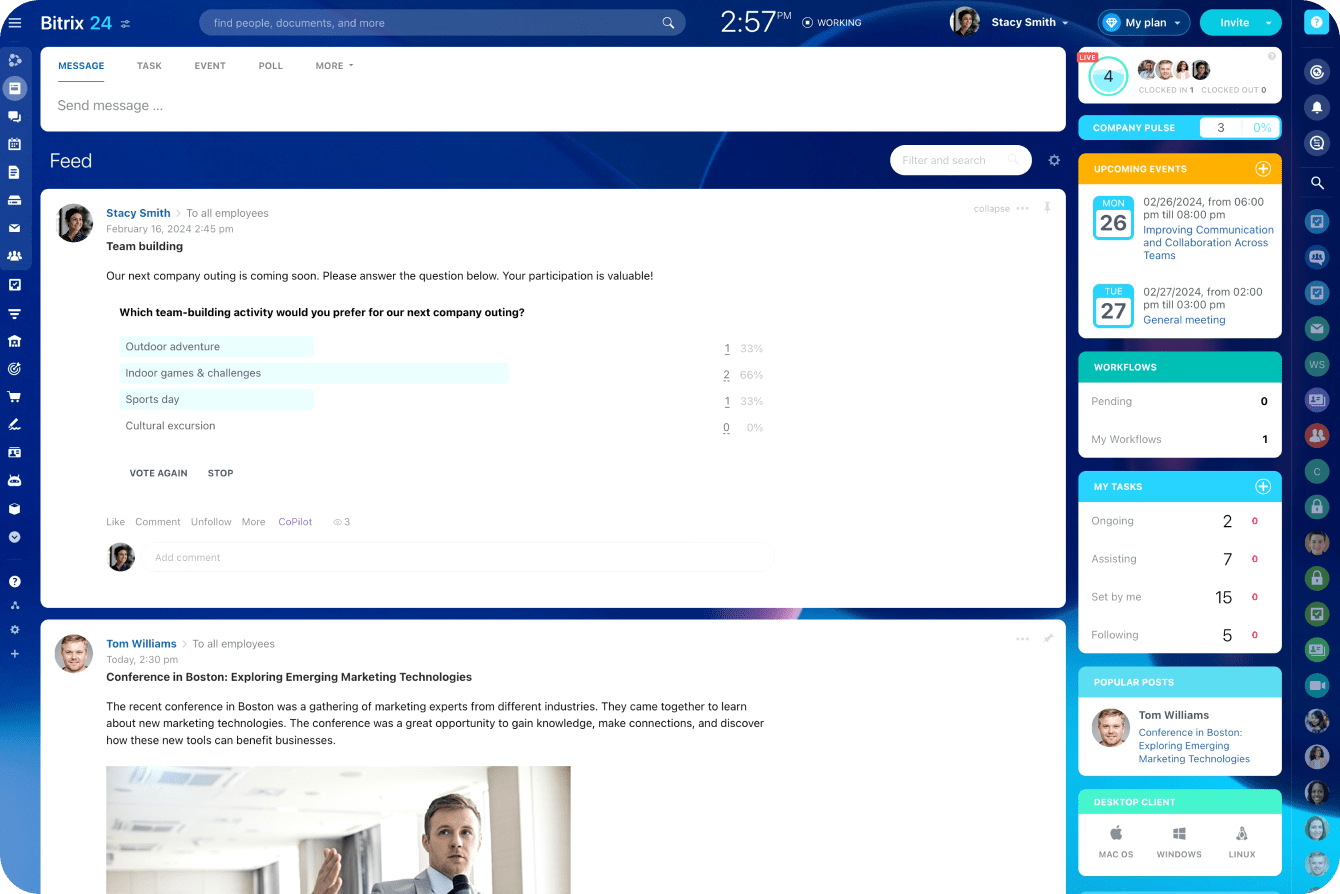
Task: Open the General meeting event link
Action: [1184, 320]
